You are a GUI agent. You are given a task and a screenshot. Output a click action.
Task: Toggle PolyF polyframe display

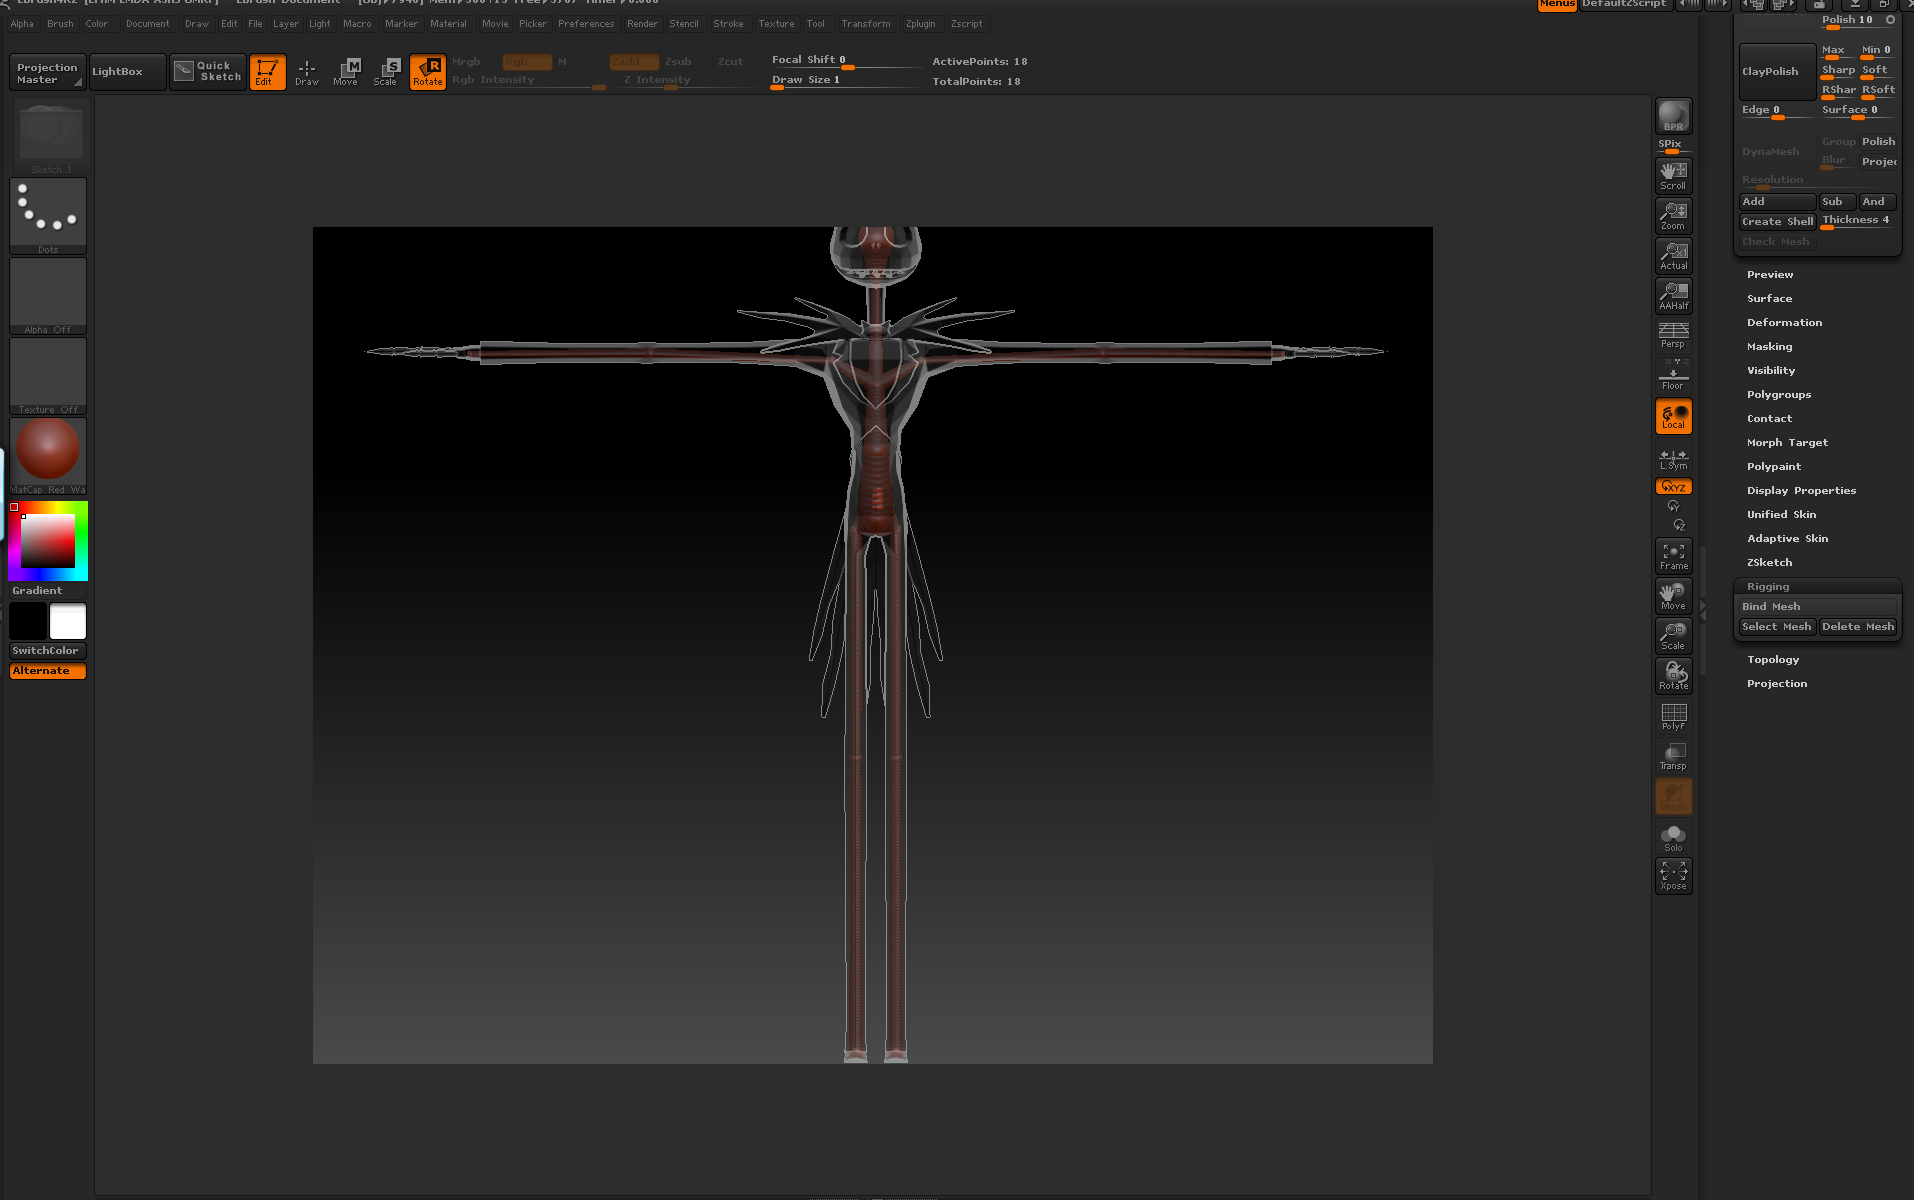tap(1673, 716)
